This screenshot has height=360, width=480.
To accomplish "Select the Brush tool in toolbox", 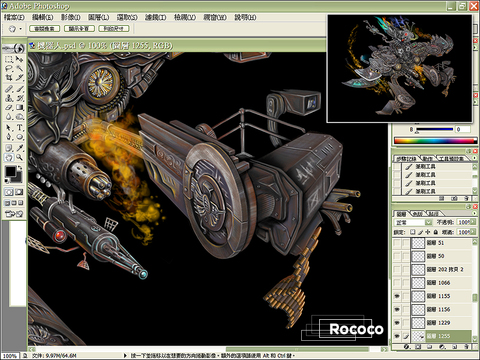I will tap(19, 89).
